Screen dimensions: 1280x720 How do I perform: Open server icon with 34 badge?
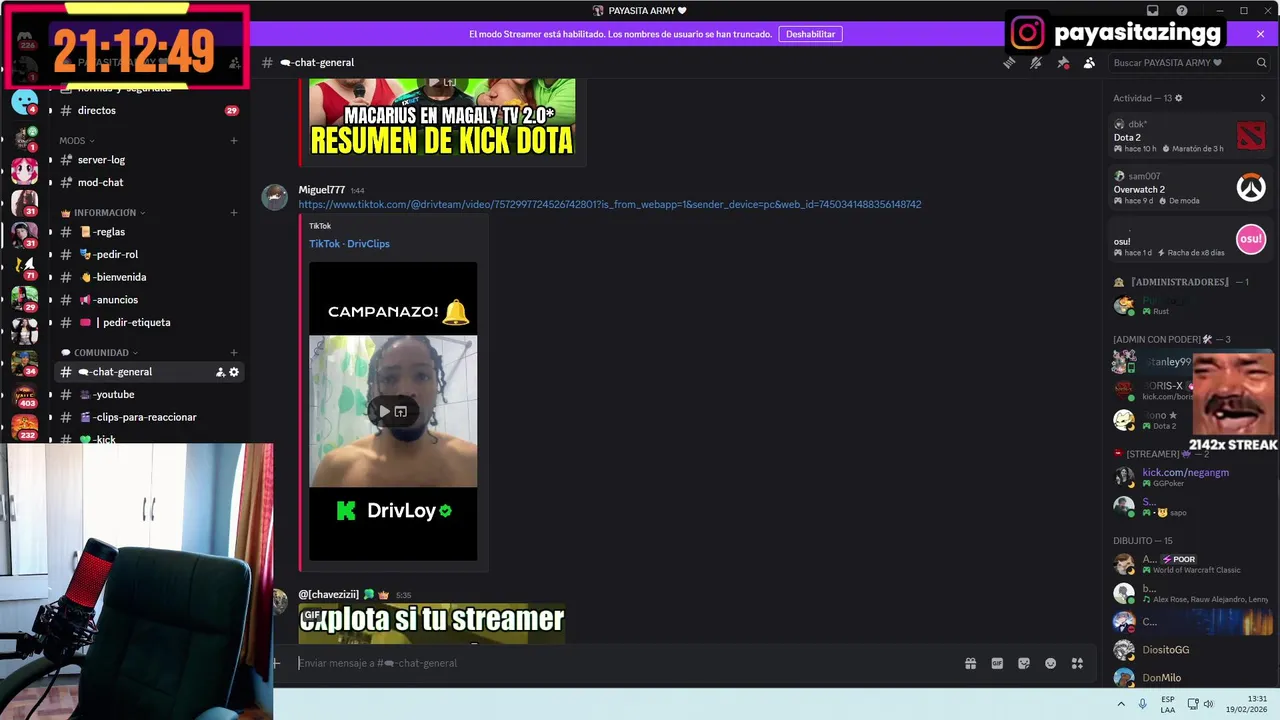[25, 363]
